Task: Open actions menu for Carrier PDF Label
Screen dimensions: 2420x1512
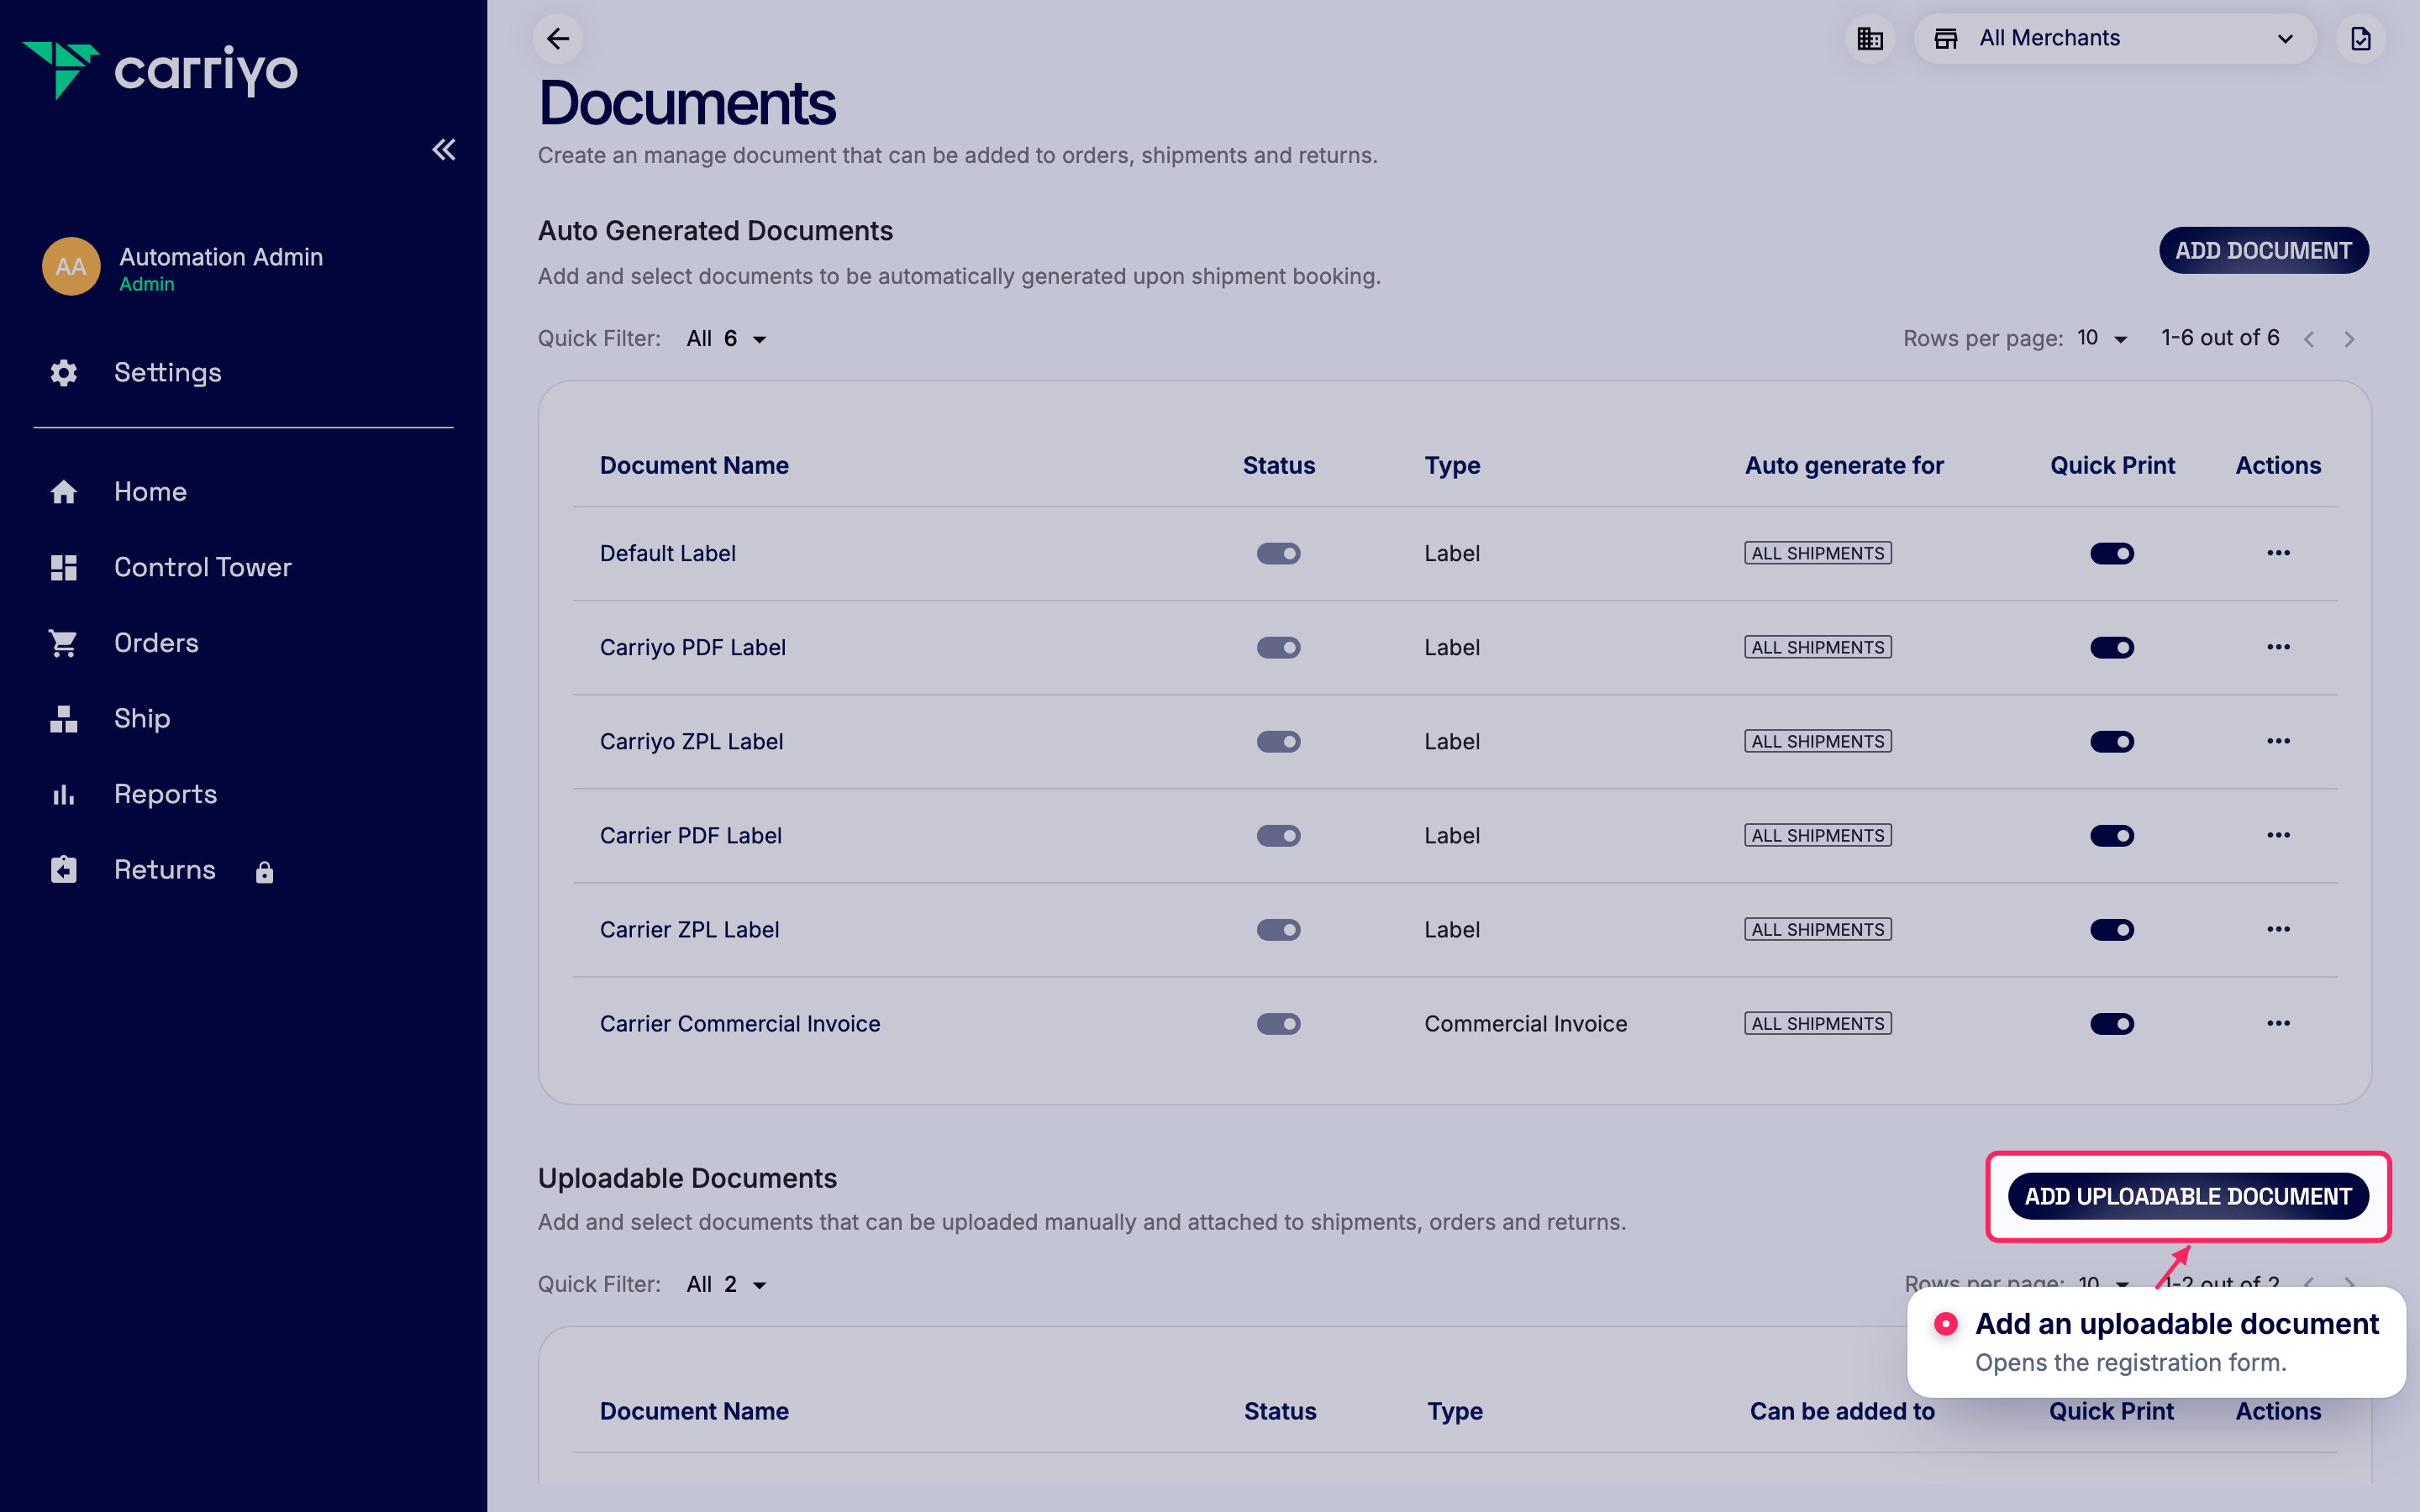Action: [x=2278, y=835]
